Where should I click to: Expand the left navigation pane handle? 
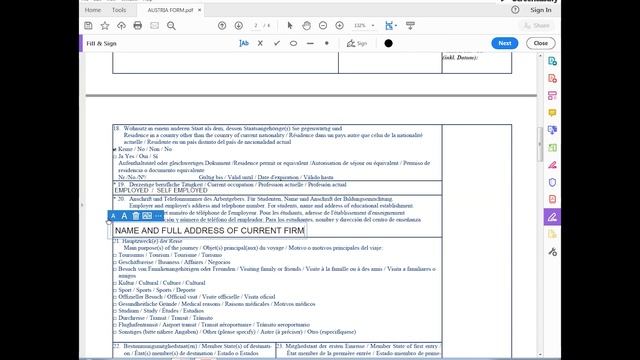click(x=82, y=205)
